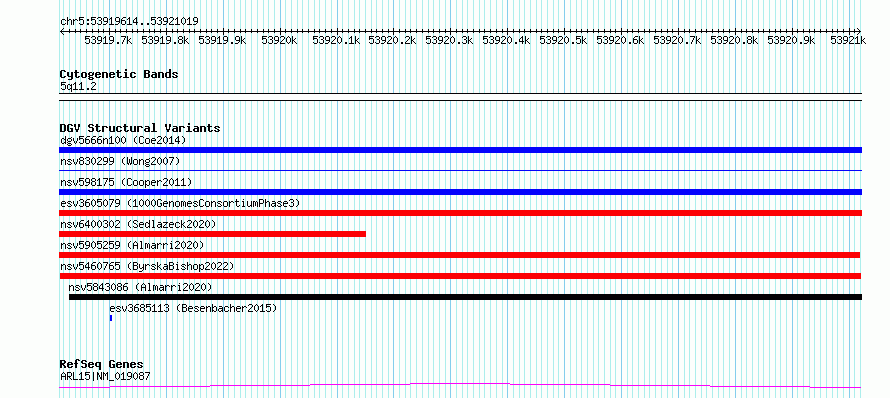Click the DGV Structural Variants track title

tap(140, 128)
